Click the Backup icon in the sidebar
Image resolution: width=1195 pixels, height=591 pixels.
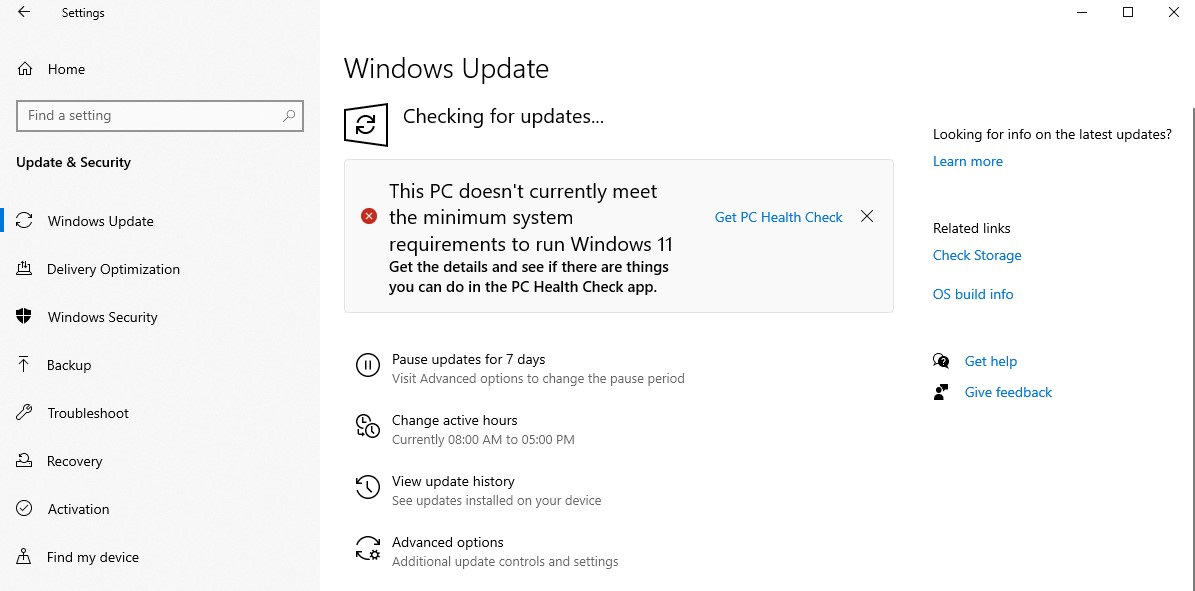[x=25, y=365]
